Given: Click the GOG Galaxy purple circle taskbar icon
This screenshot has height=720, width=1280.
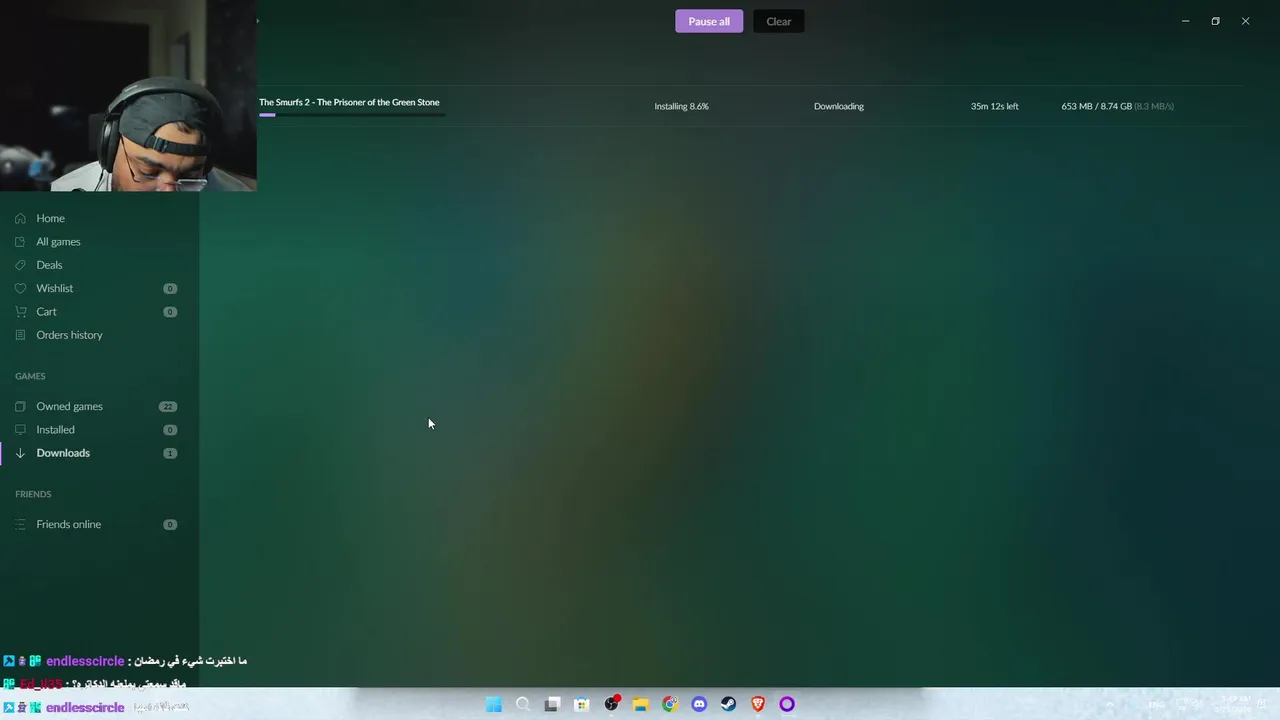Looking at the screenshot, I should pyautogui.click(x=787, y=704).
